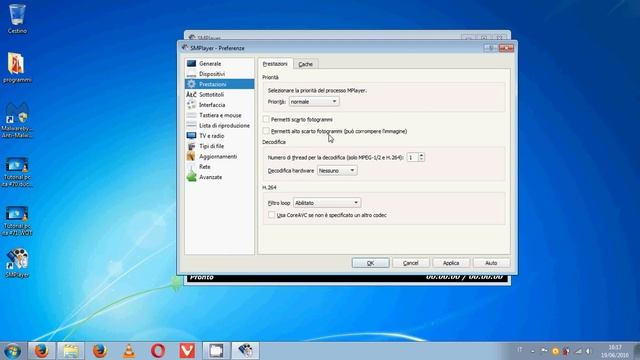Open the TV e radio monitor icon
640x360 pixels.
click(x=191, y=136)
